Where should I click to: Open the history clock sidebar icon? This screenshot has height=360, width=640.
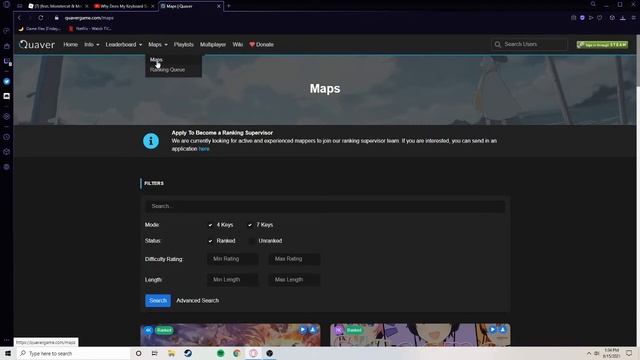pyautogui.click(x=7, y=137)
